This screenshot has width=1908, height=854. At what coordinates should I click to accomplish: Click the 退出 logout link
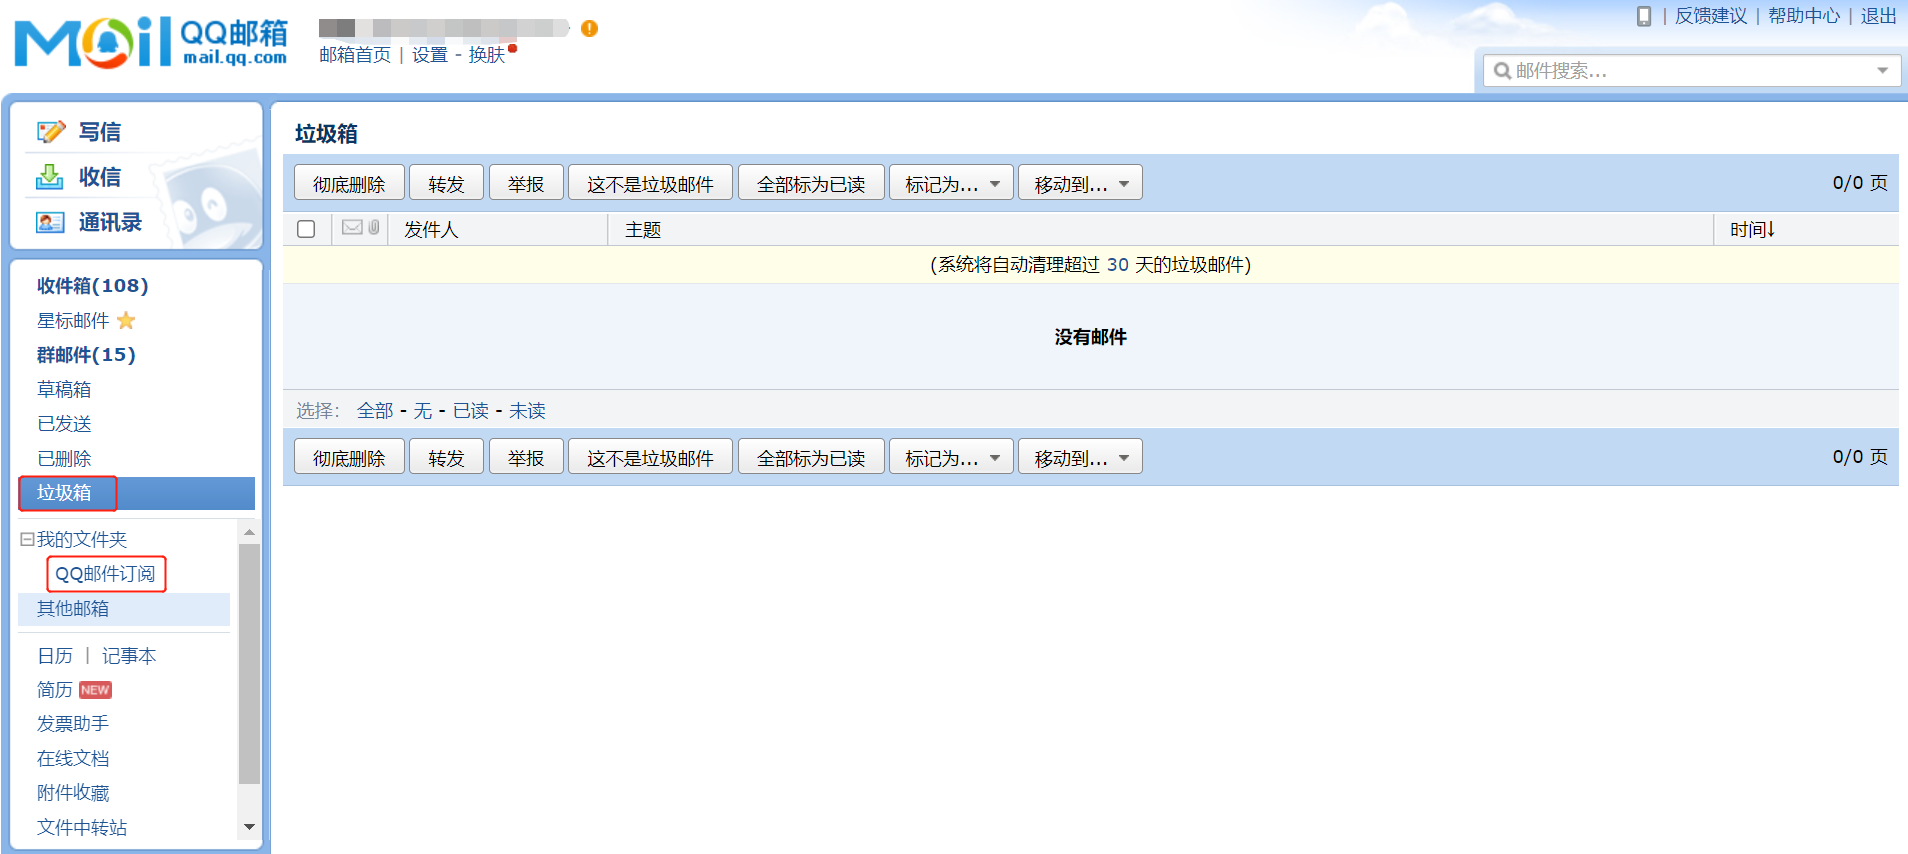point(1878,16)
